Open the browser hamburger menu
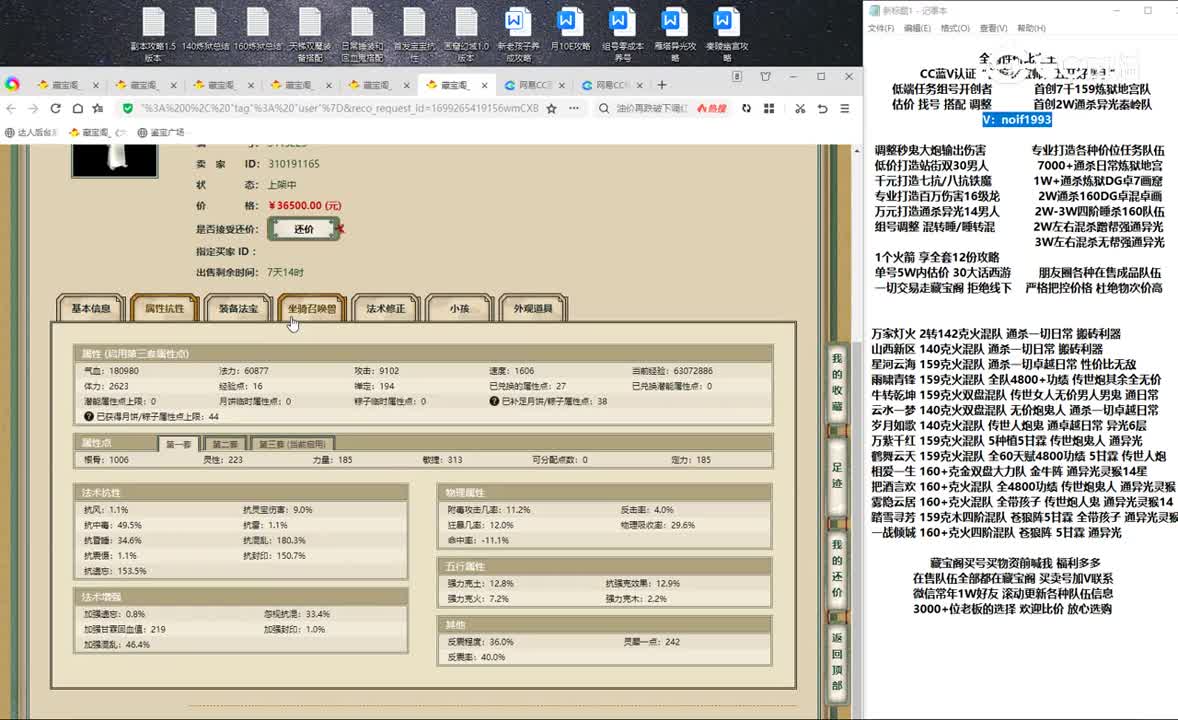 pyautogui.click(x=844, y=108)
